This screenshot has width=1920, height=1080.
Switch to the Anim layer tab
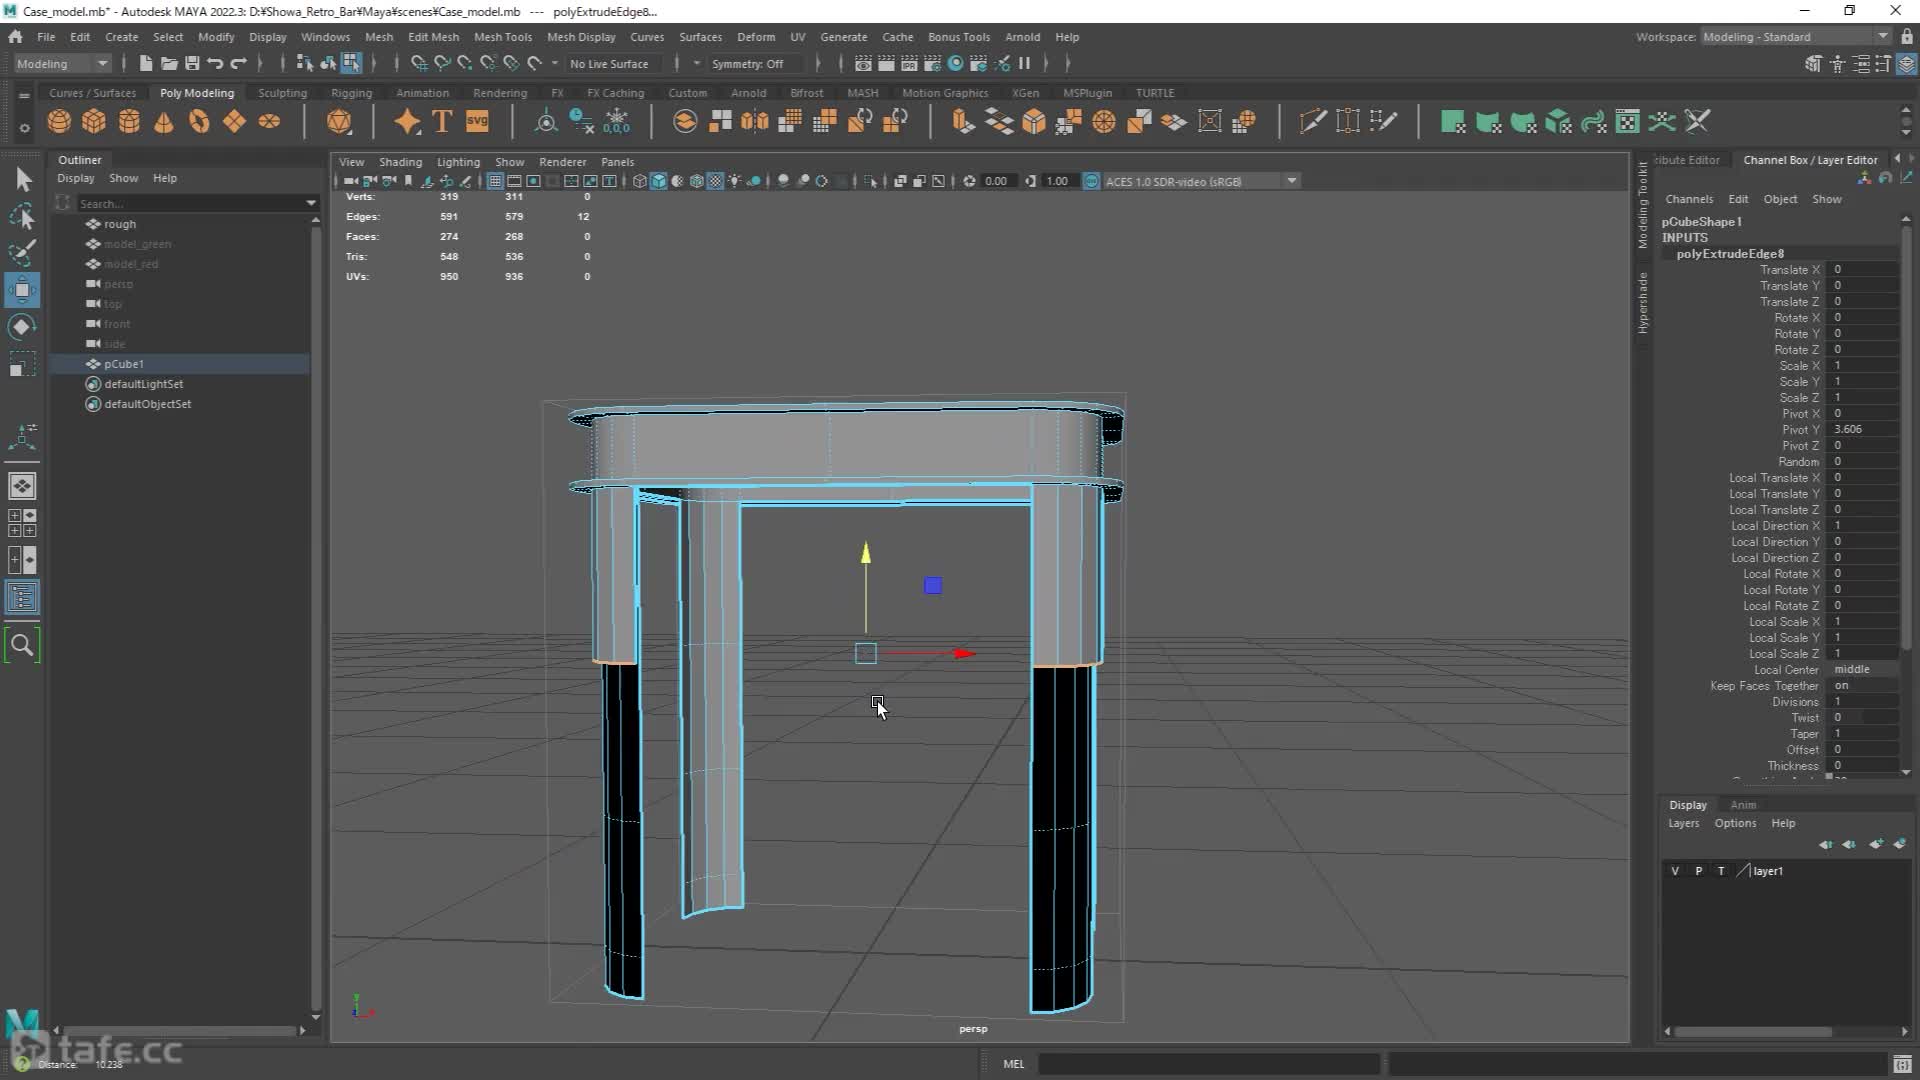click(x=1743, y=805)
